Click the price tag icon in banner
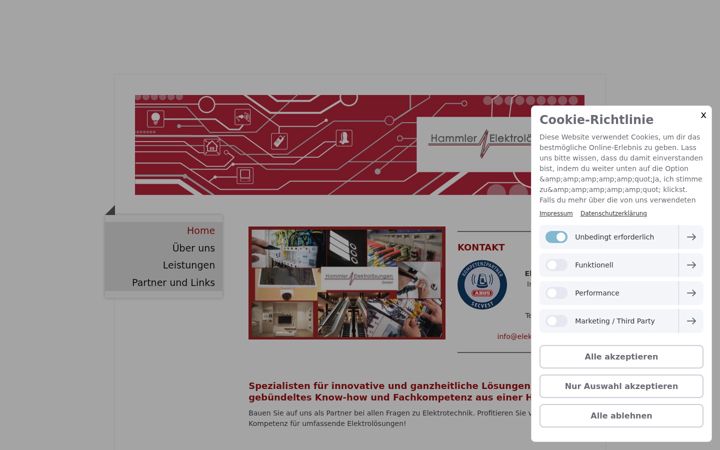The height and width of the screenshot is (450, 720). coord(279,141)
